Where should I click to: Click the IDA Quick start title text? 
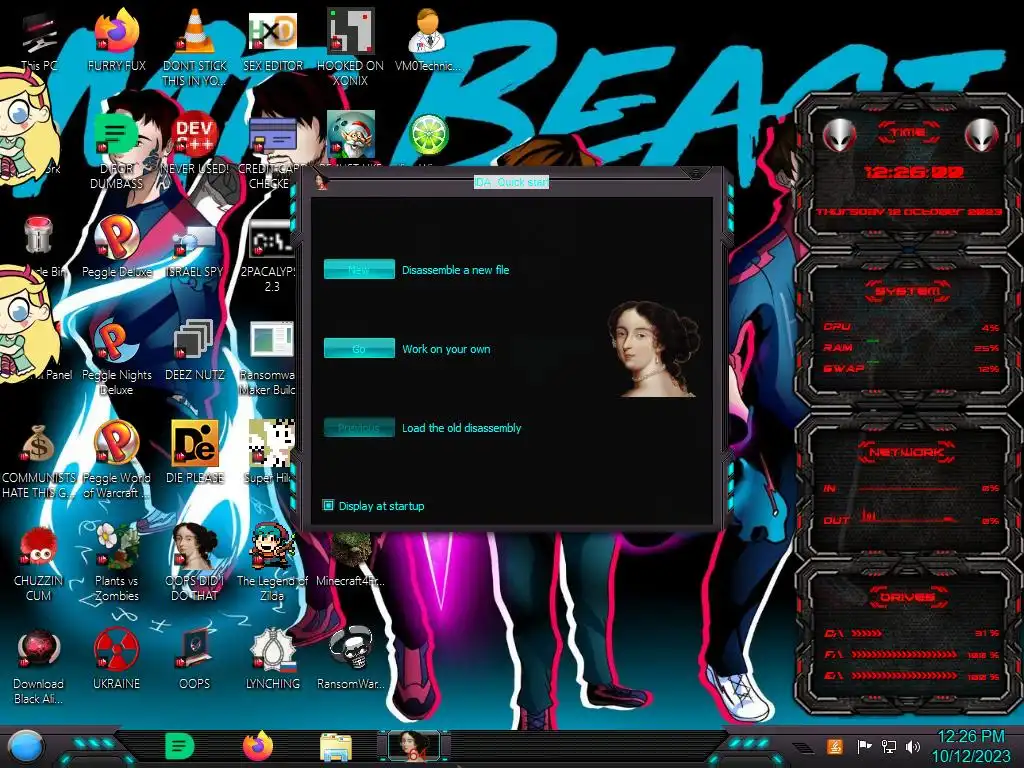coord(511,182)
